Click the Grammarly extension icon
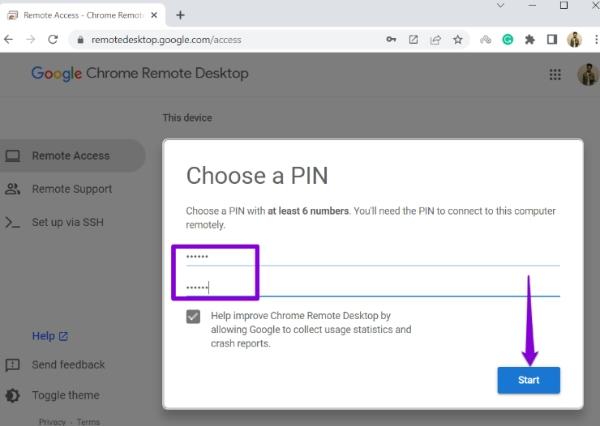This screenshot has width=600, height=426. pos(508,39)
